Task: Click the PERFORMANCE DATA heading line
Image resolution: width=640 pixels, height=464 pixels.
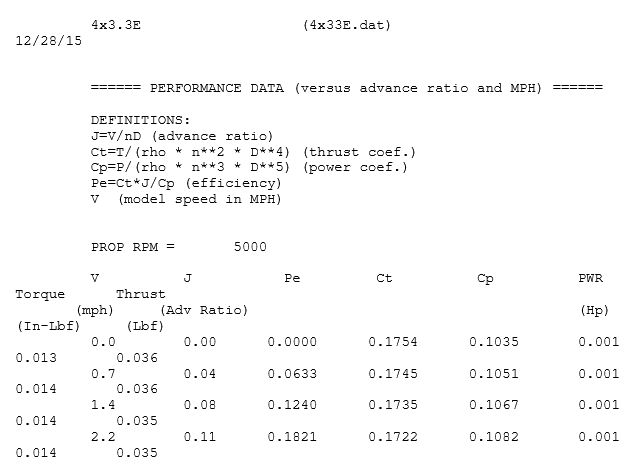Action: [347, 88]
